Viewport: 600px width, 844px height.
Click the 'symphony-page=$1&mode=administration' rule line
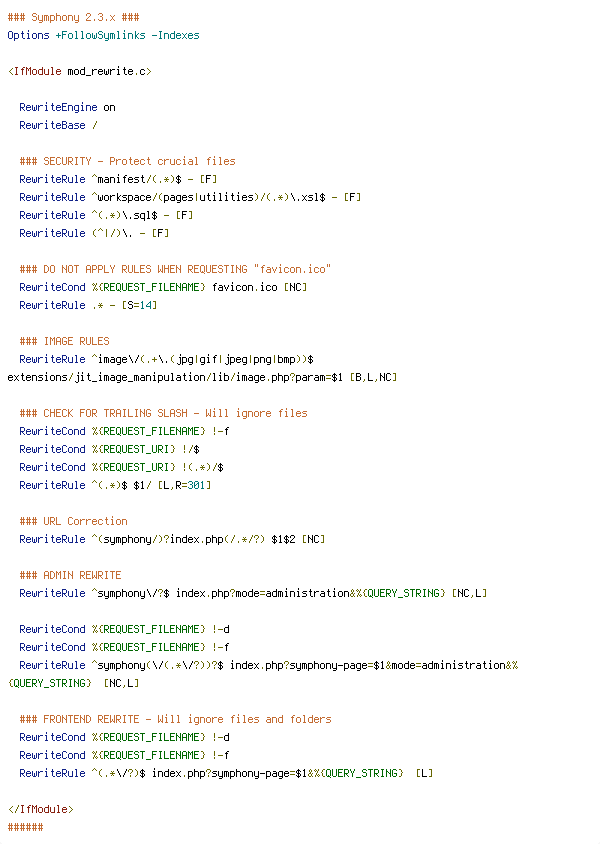coord(269,665)
